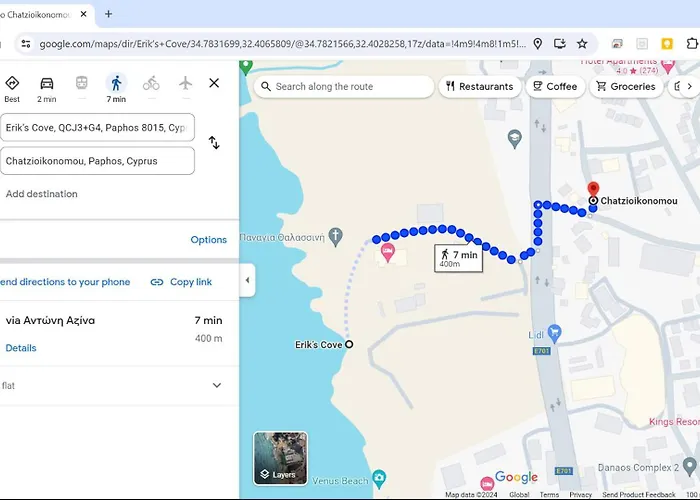Open the Layers map thumbnail
The image size is (700, 500).
pyautogui.click(x=280, y=458)
